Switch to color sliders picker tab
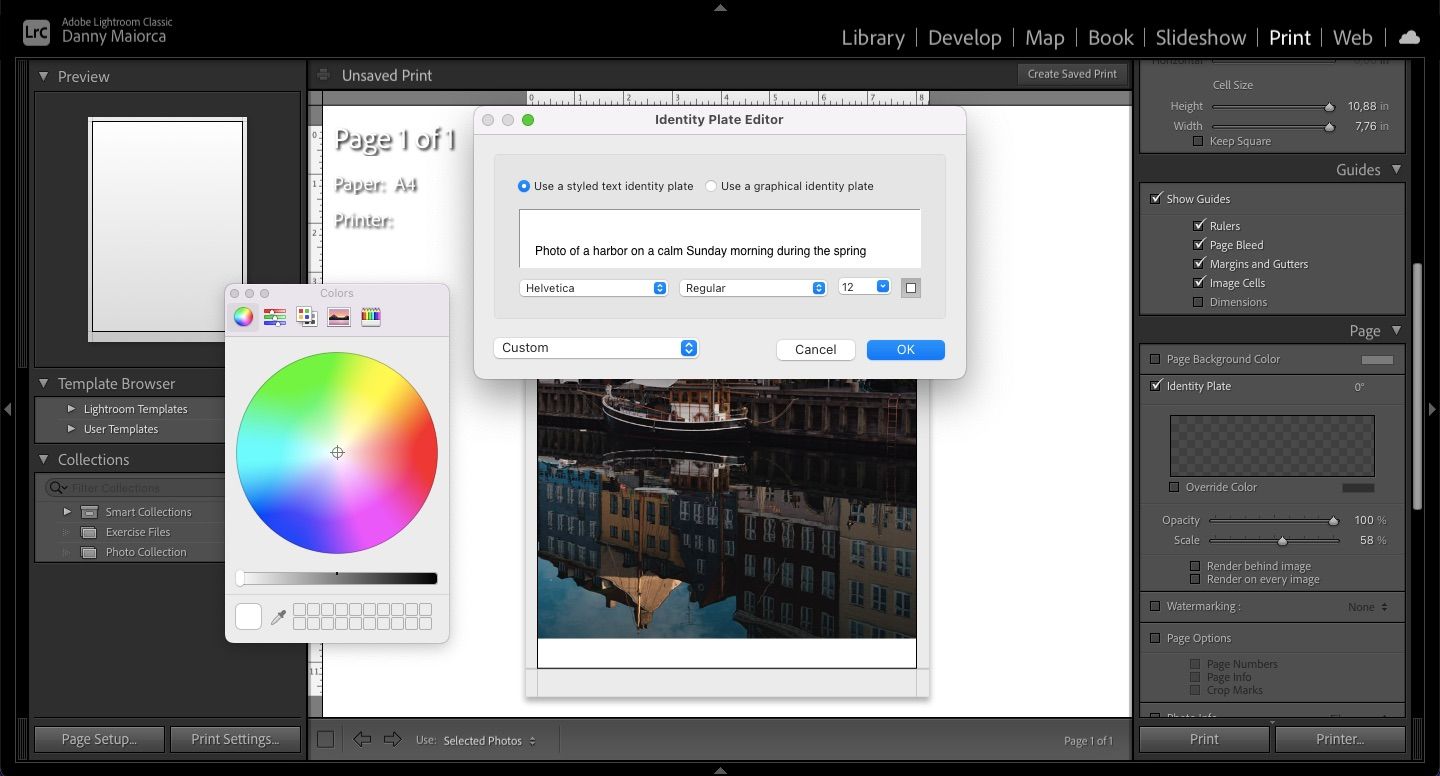 point(275,317)
